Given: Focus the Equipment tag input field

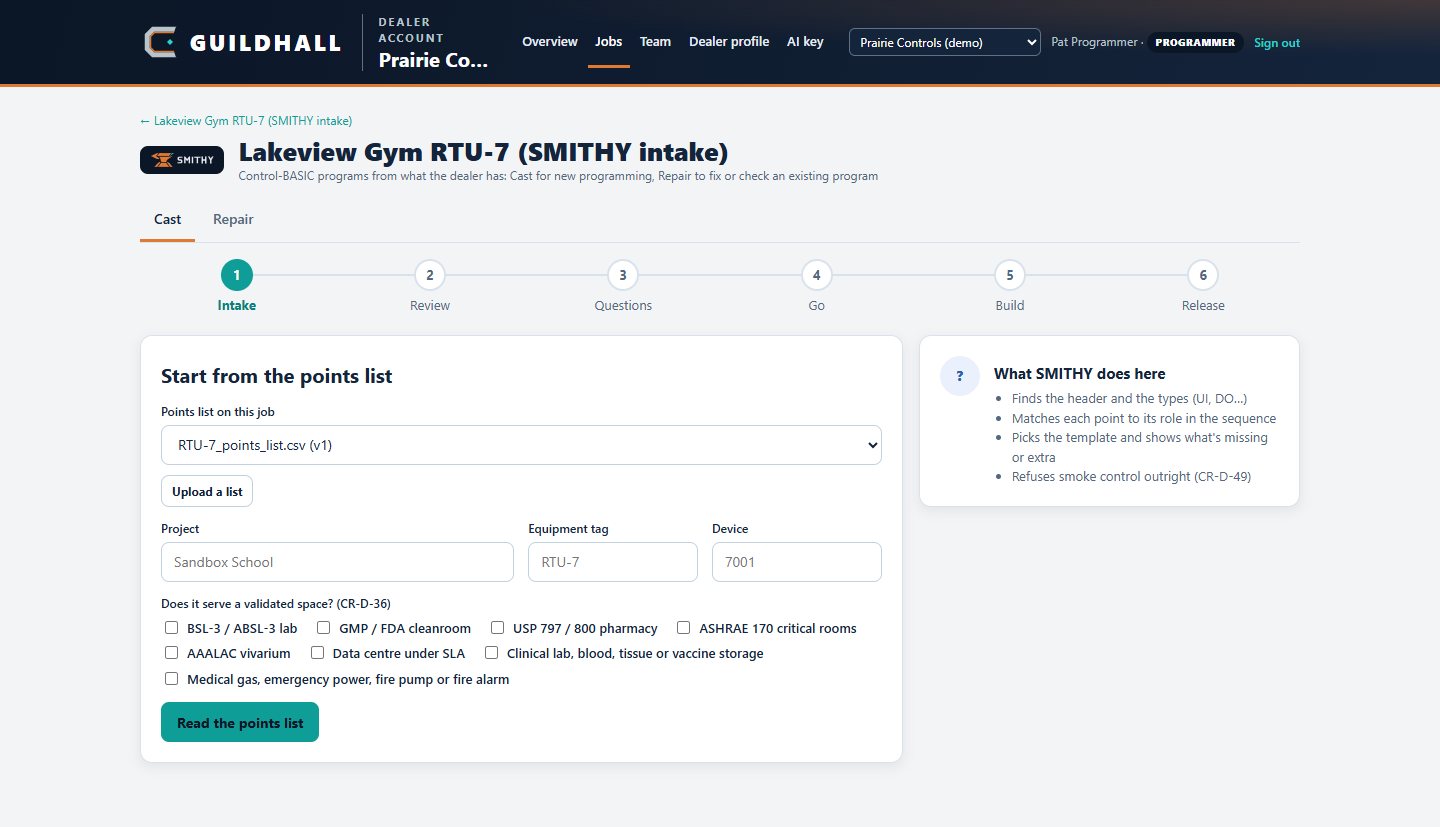Looking at the screenshot, I should click(x=613, y=562).
